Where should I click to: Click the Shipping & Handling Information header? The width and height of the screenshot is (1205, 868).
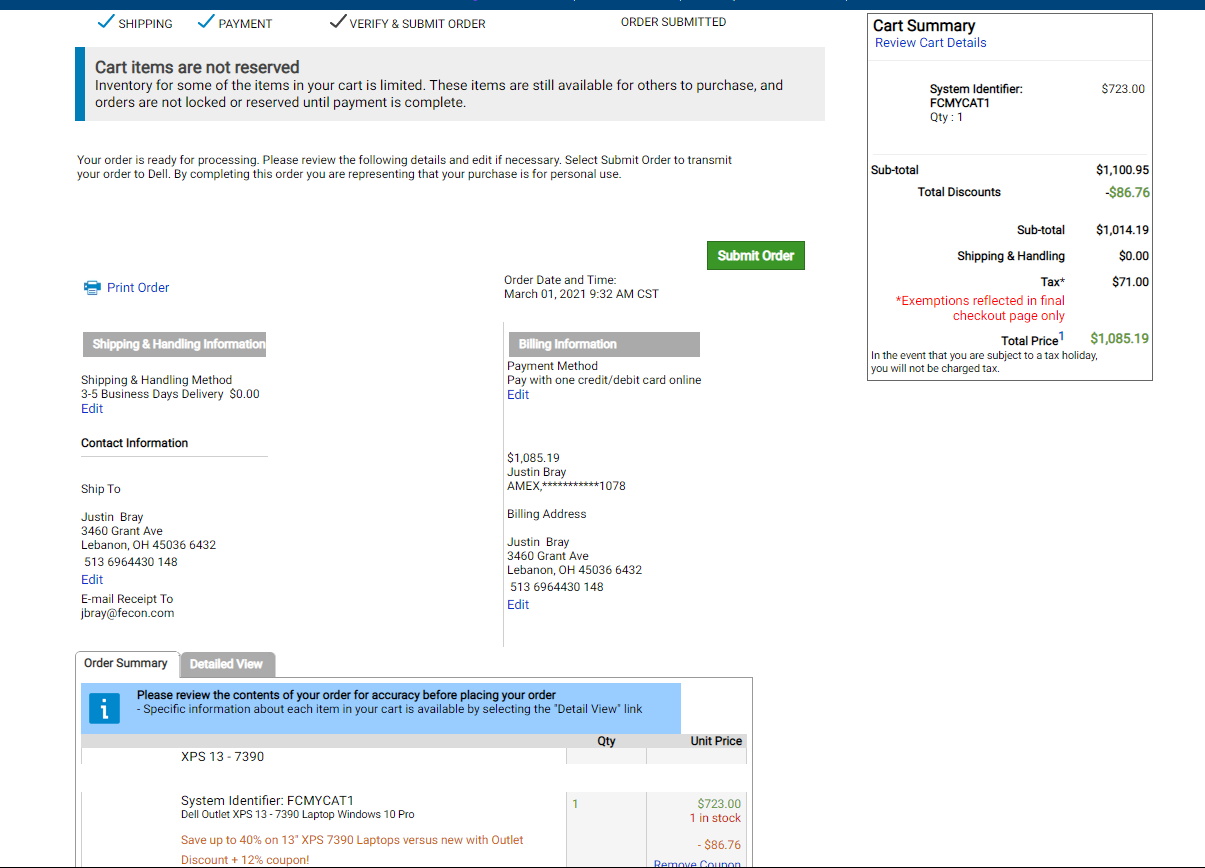coord(179,344)
